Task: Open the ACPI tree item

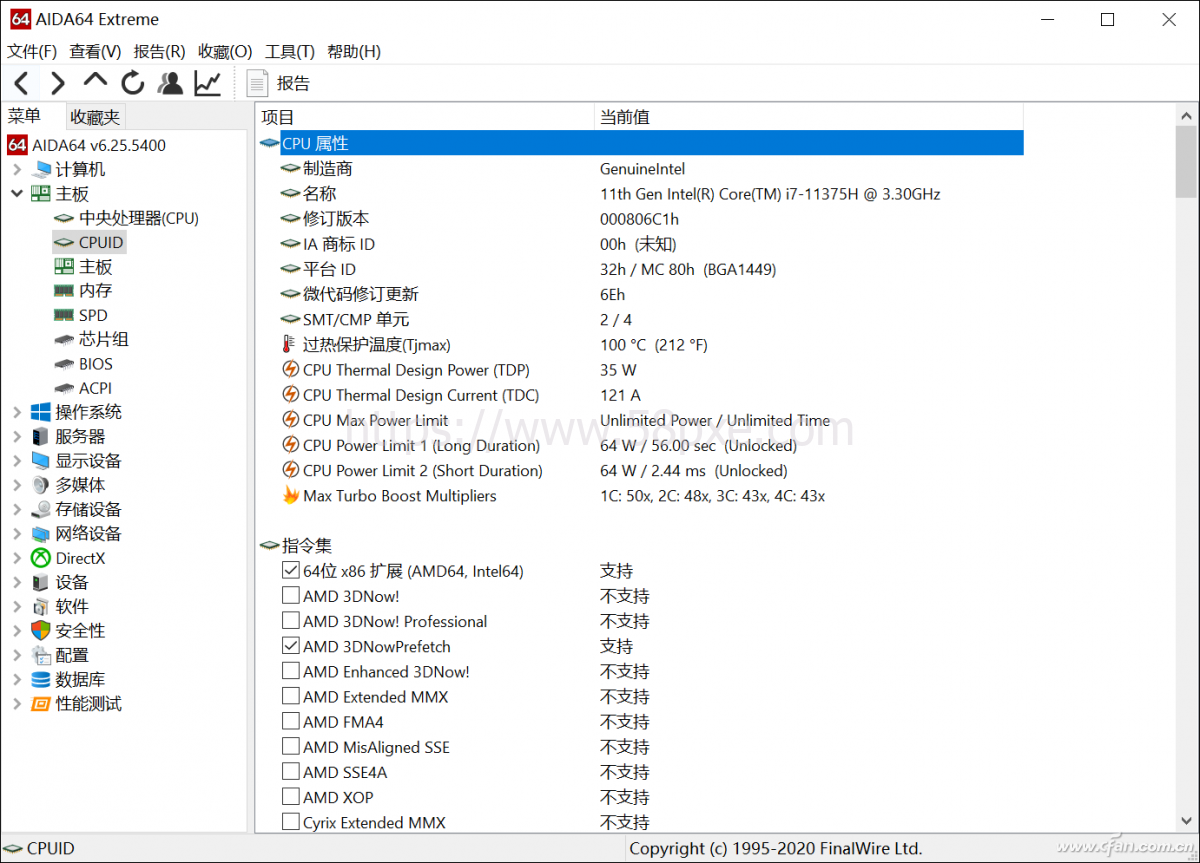Action: 96,388
